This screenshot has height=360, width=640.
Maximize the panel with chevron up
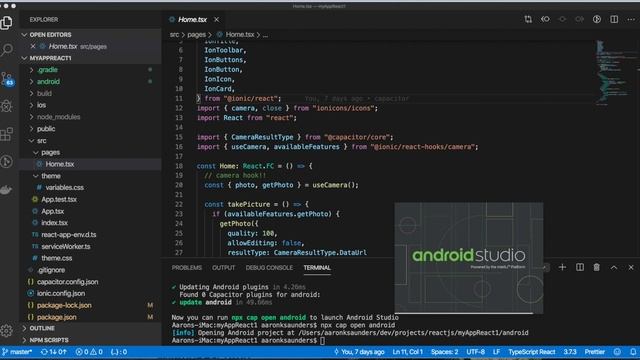614,267
